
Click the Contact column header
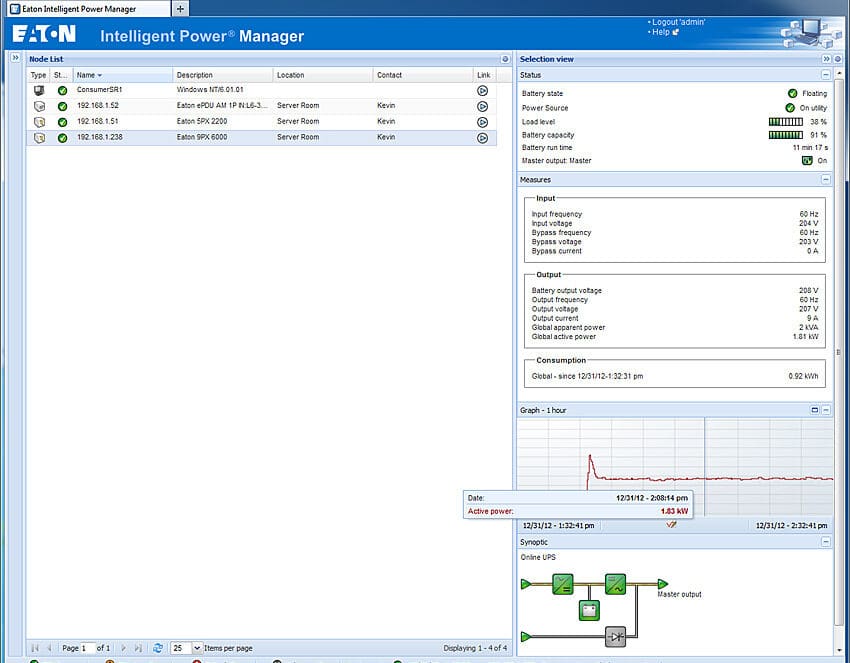422,75
